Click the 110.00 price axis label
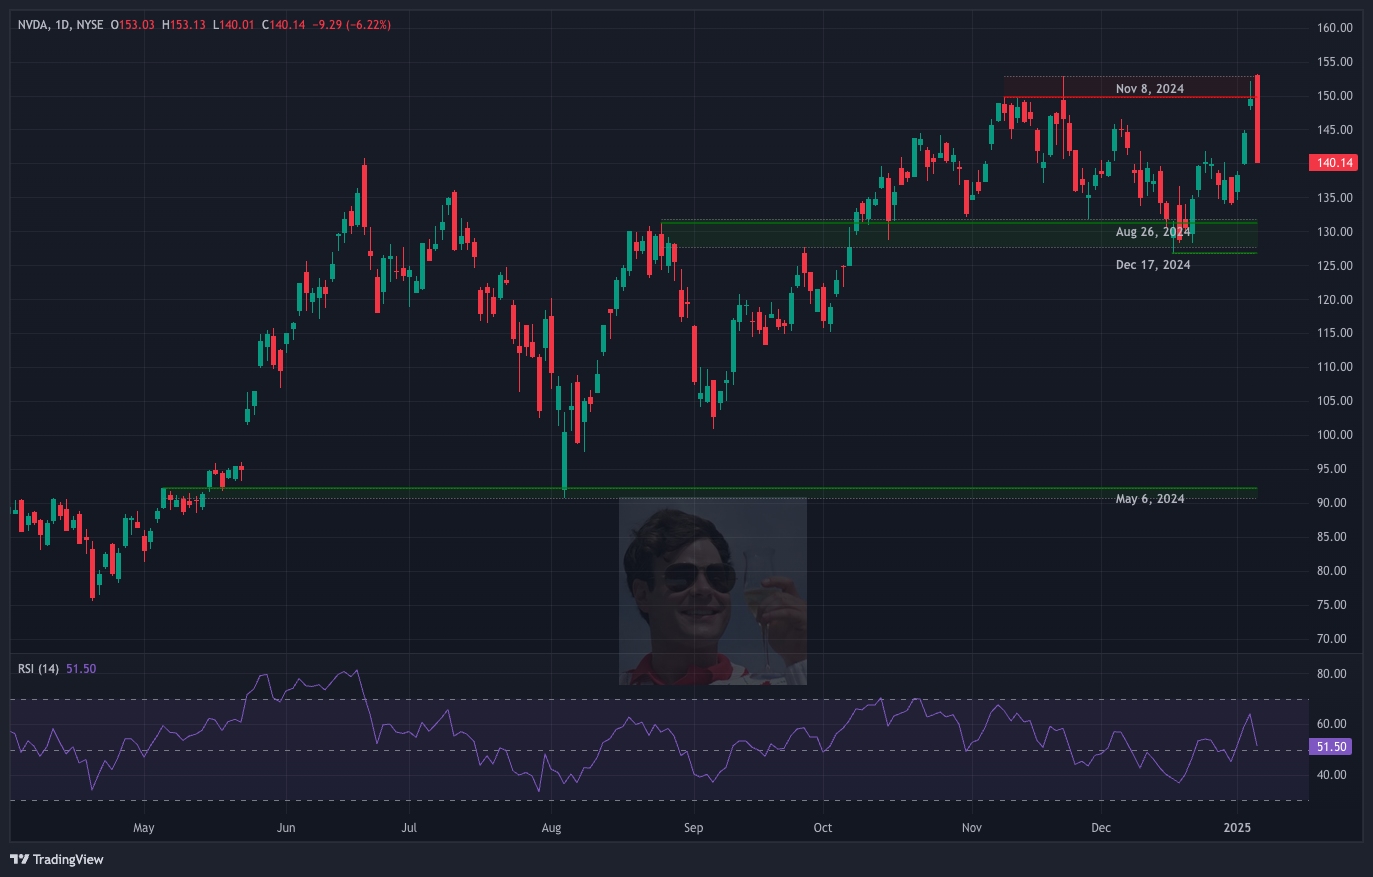 tap(1334, 367)
